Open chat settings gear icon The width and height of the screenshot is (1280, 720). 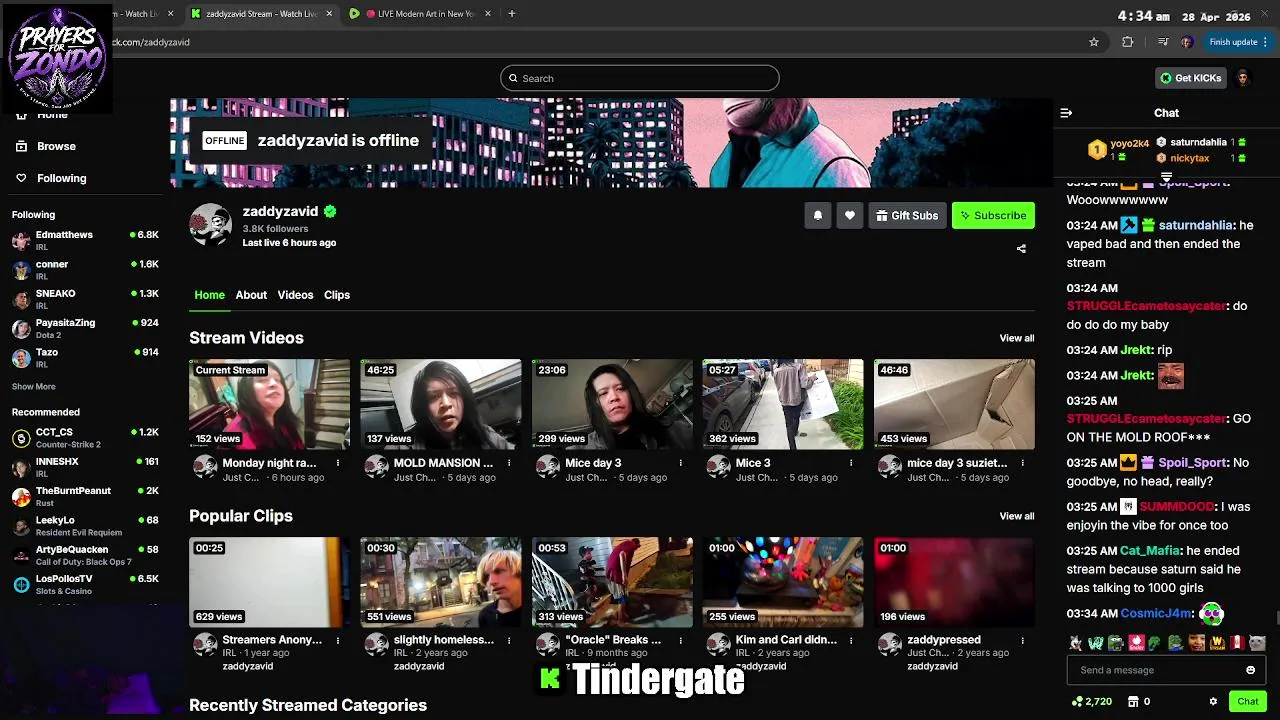point(1213,701)
